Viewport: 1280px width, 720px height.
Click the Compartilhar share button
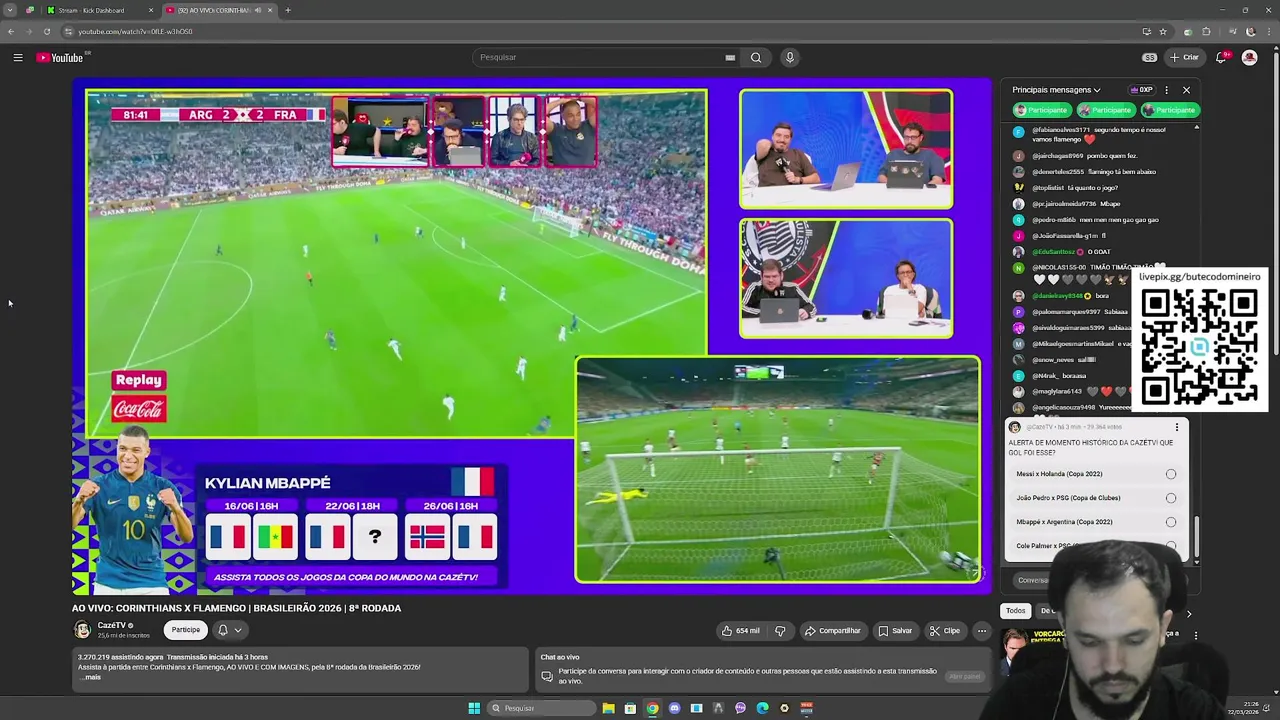833,631
